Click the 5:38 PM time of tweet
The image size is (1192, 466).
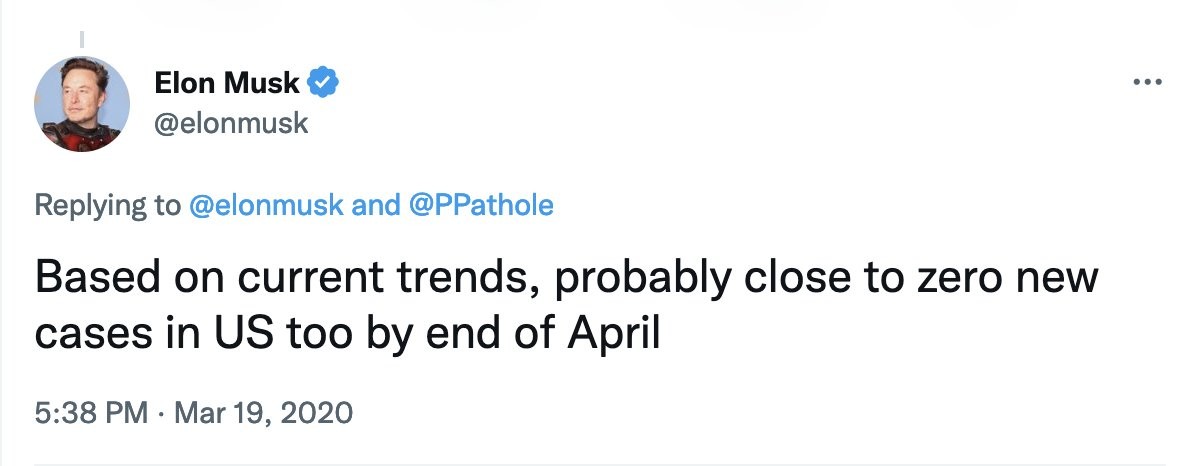click(x=91, y=412)
